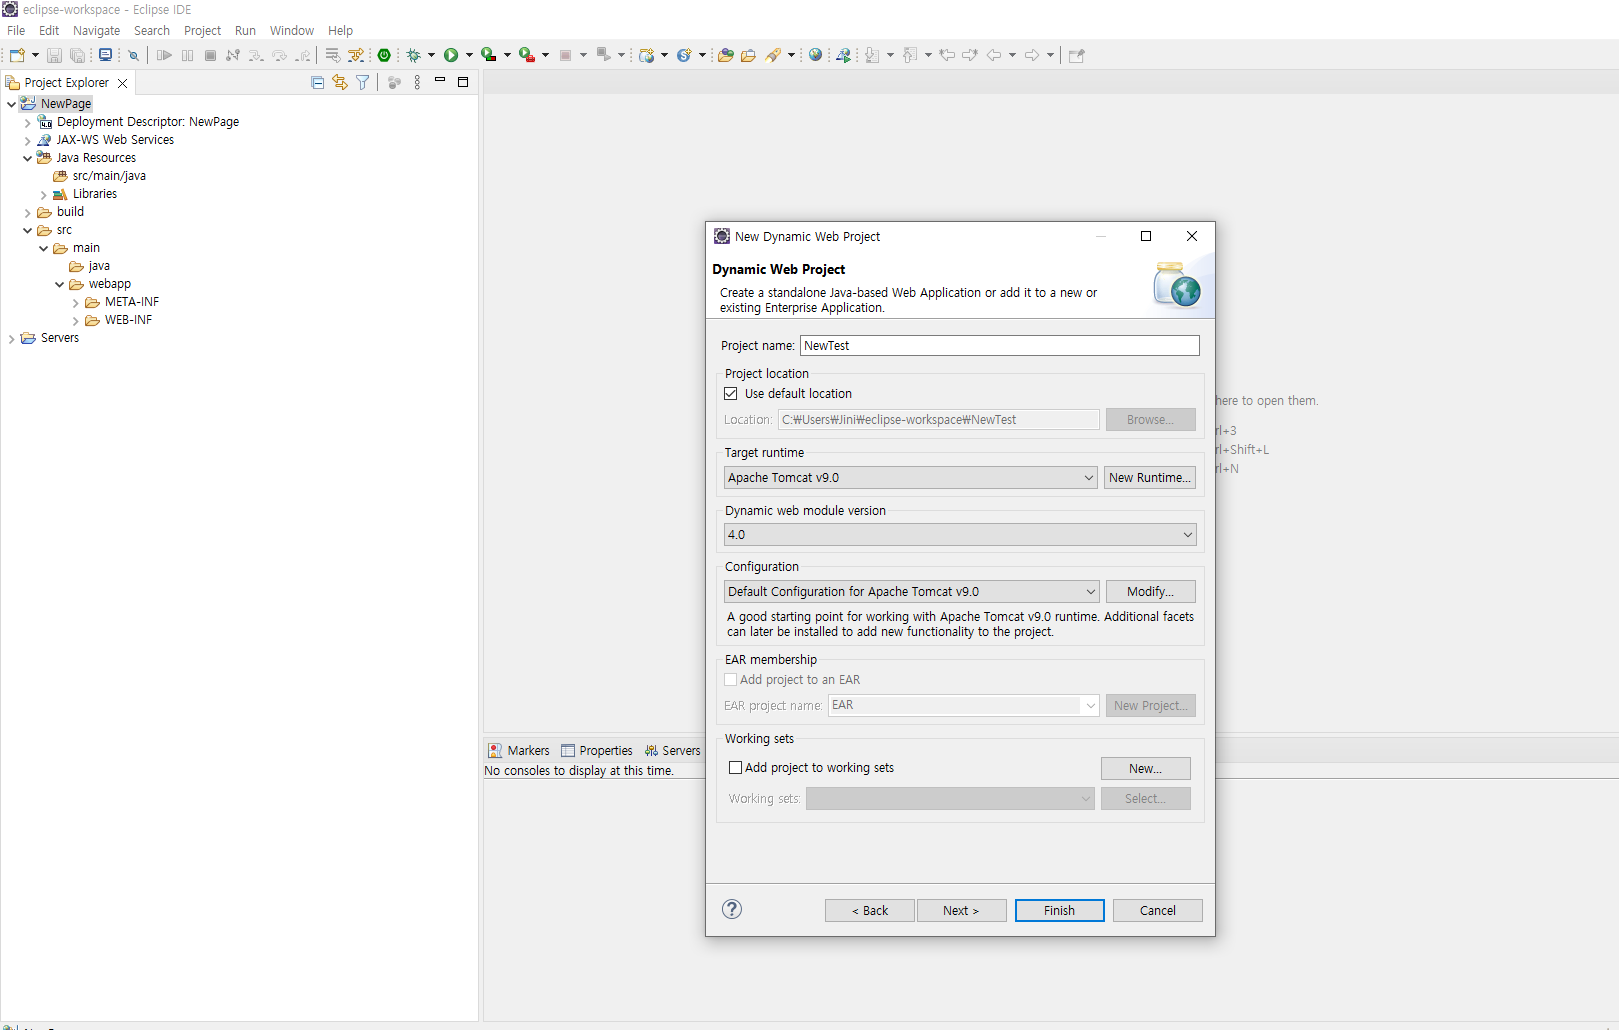
Task: Click the Finish button
Action: pos(1059,910)
